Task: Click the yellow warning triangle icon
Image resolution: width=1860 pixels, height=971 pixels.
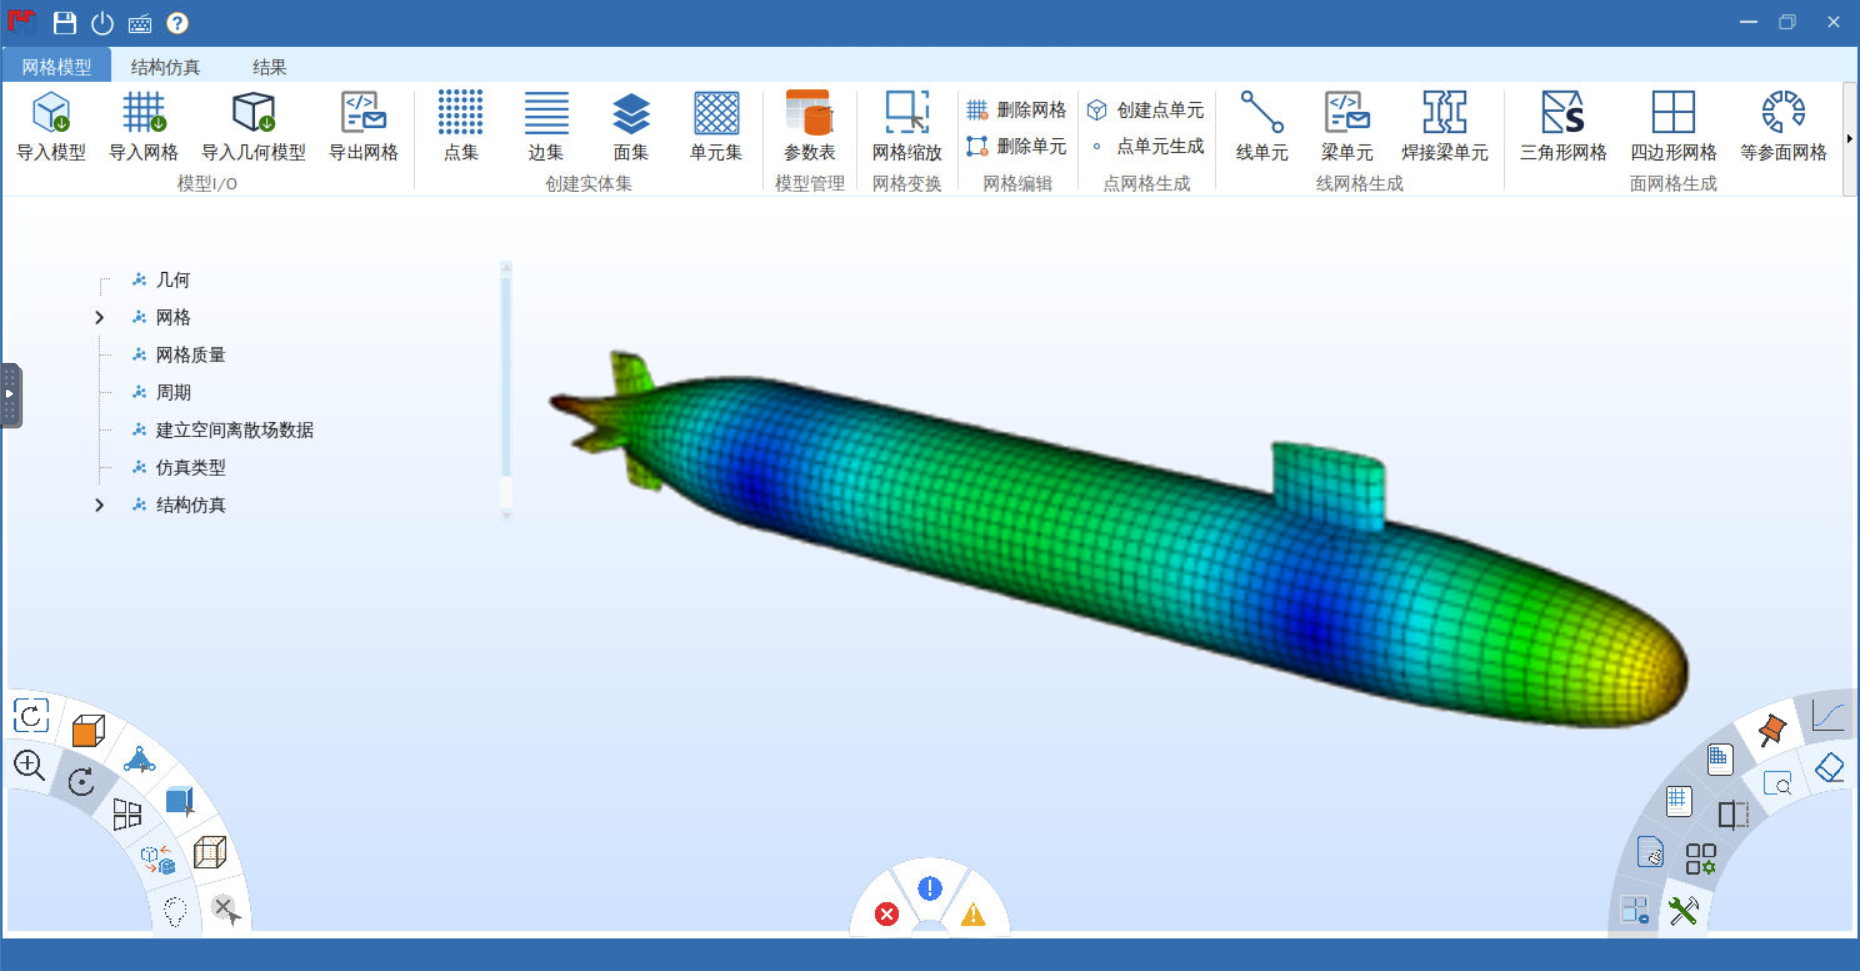Action: click(973, 914)
